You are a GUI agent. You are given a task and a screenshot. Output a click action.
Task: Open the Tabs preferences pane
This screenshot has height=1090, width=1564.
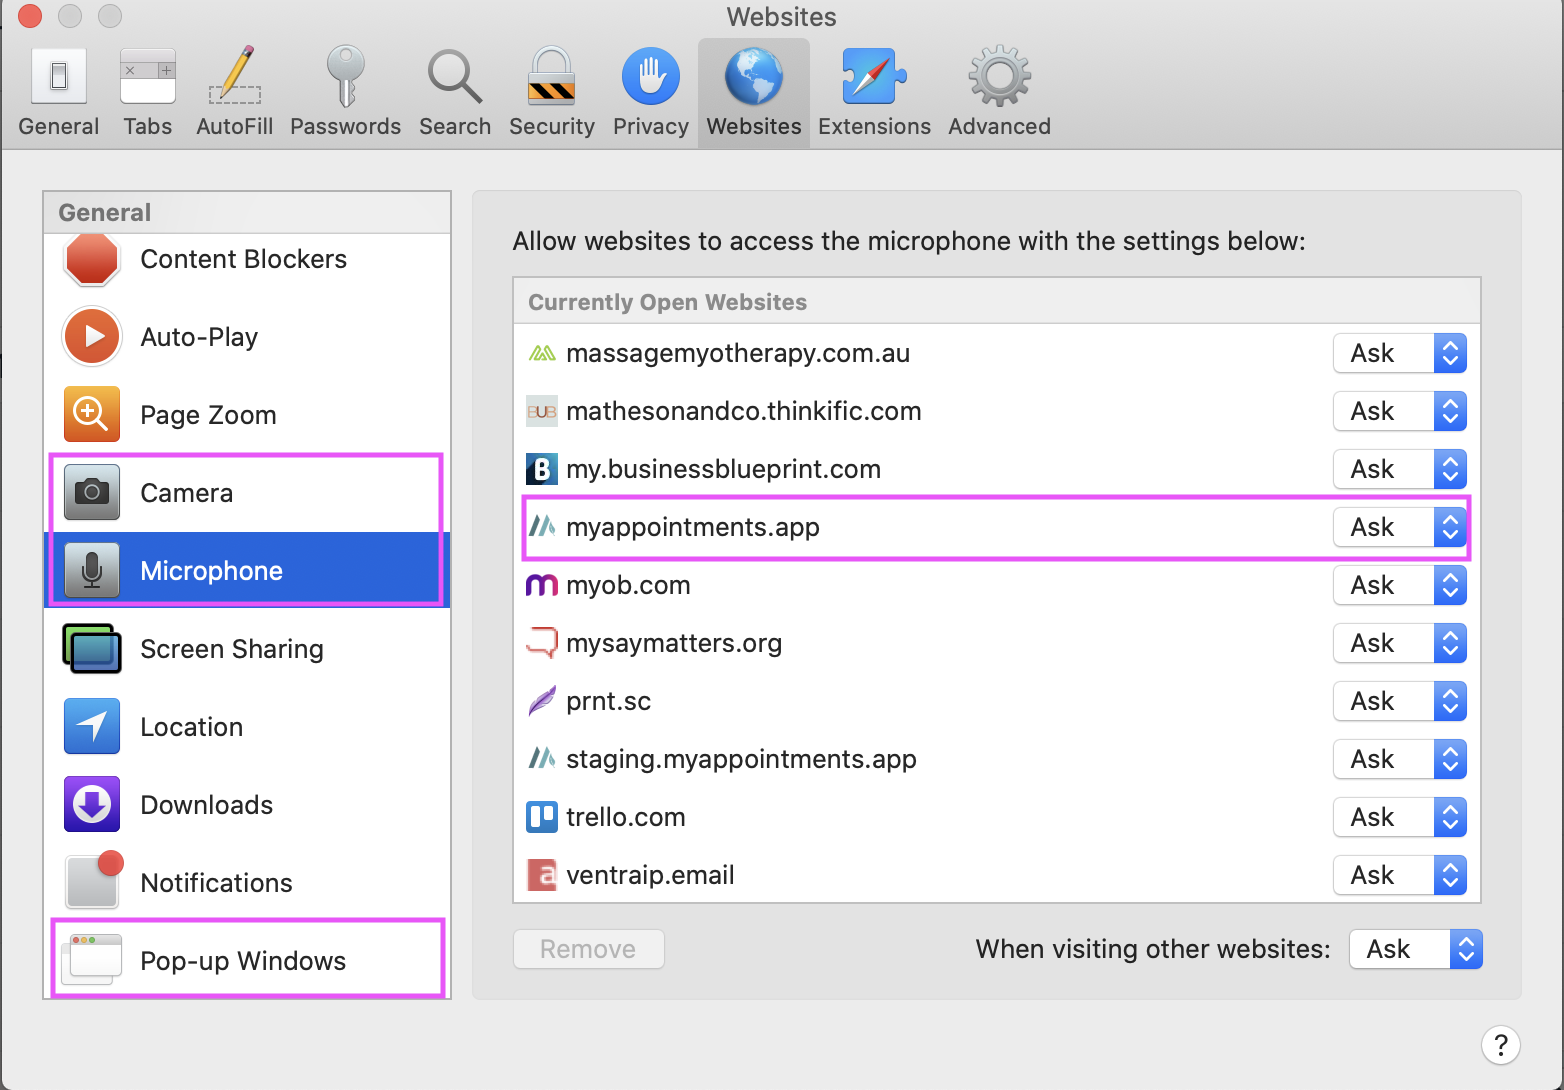pyautogui.click(x=148, y=78)
